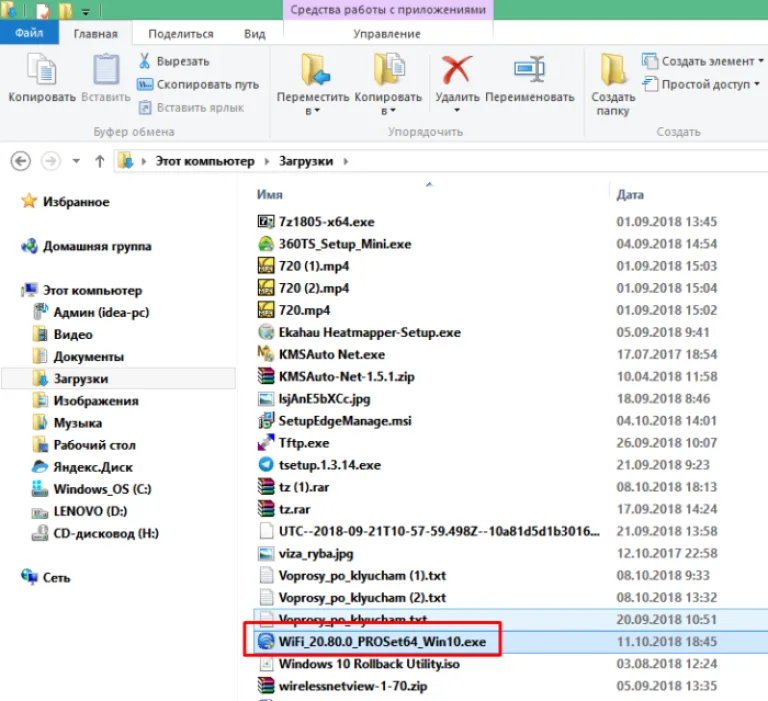Viewport: 768px width, 701px height.
Task: Open Изображения folder in the sidebar
Action: 86,401
